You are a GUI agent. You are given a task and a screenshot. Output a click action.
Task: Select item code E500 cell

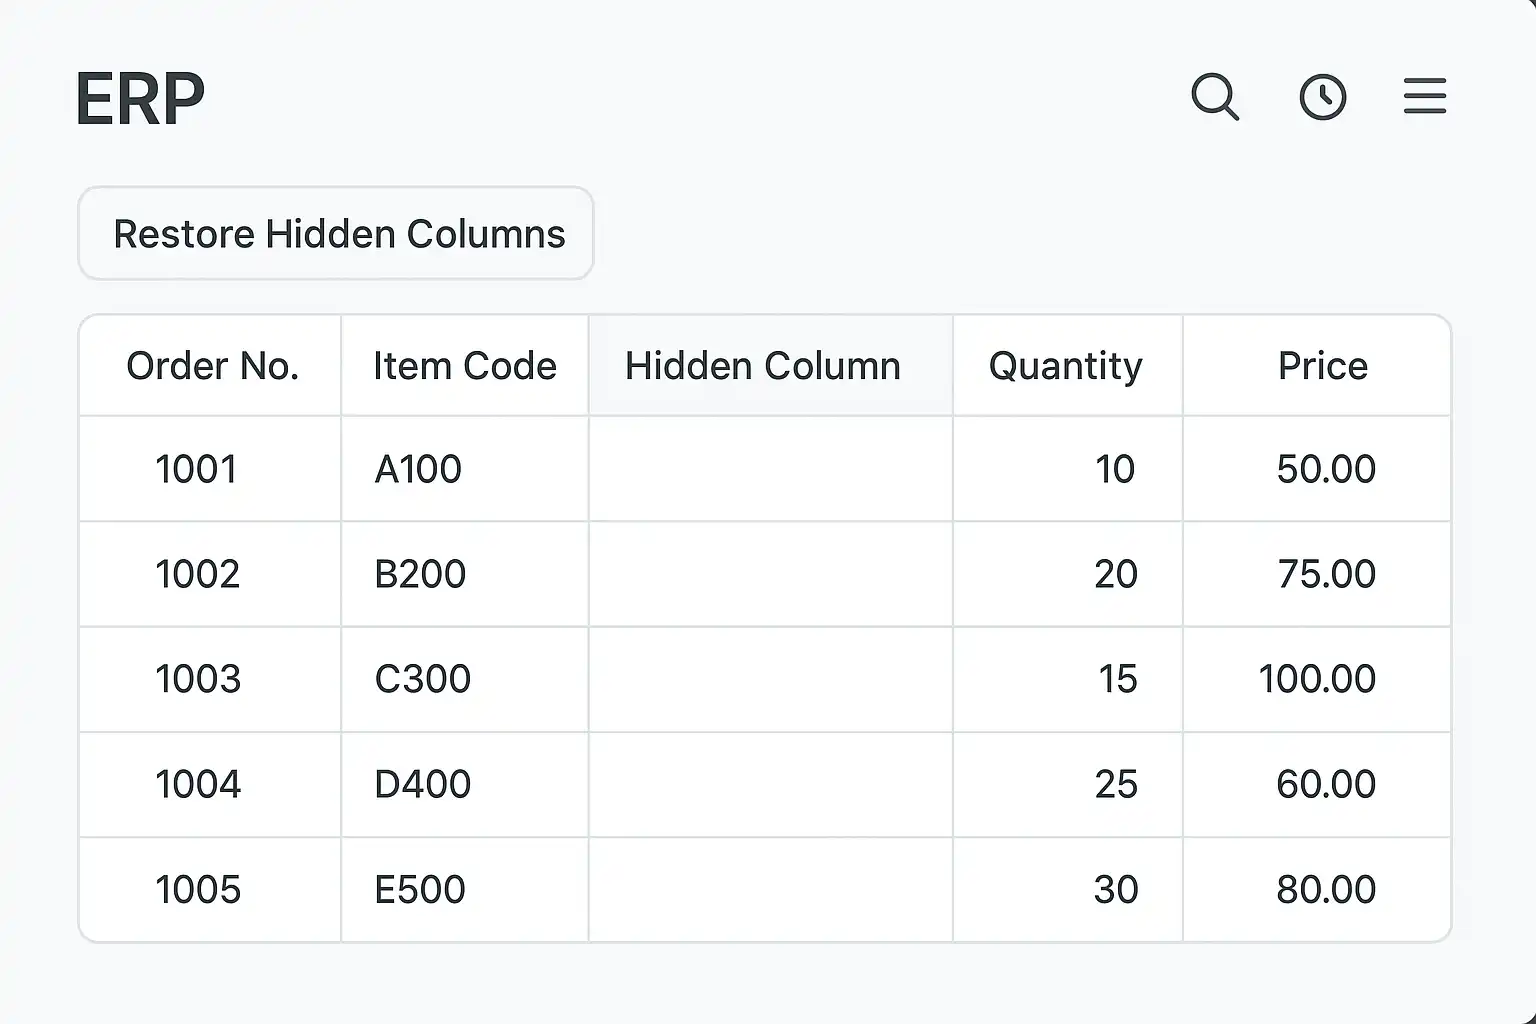coord(420,889)
